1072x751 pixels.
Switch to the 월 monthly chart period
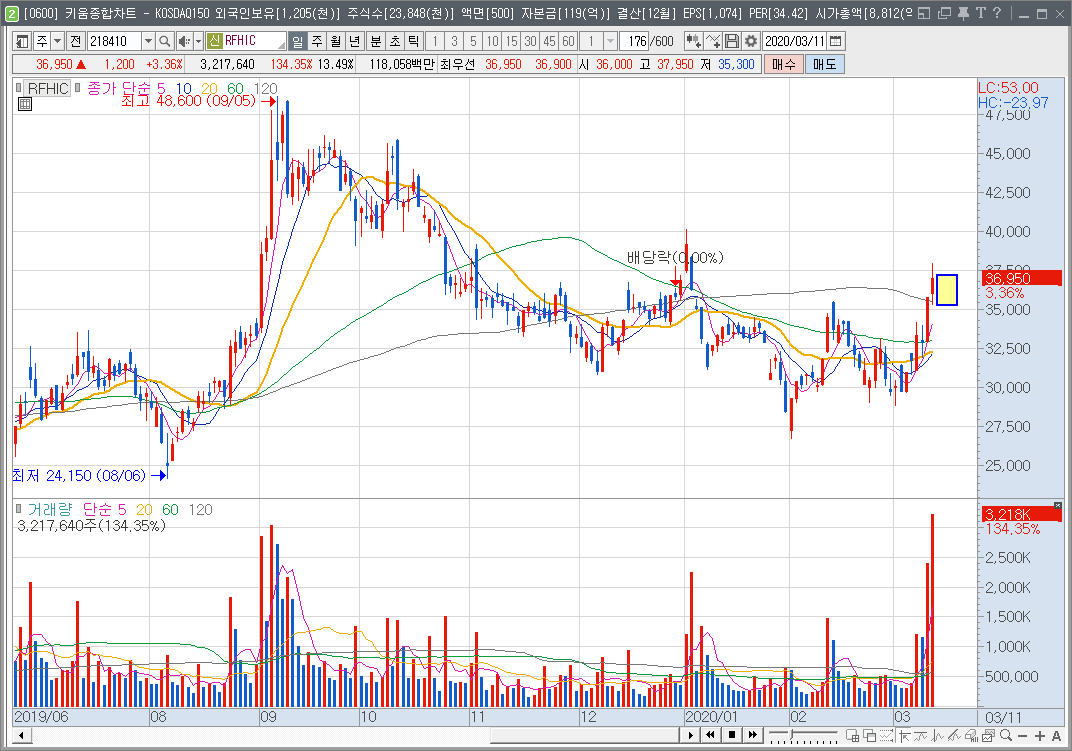click(x=336, y=42)
